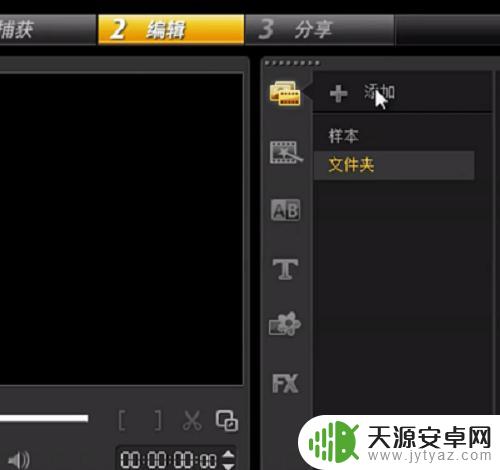
Task: Set the mark-out right bracket
Action: (158, 421)
